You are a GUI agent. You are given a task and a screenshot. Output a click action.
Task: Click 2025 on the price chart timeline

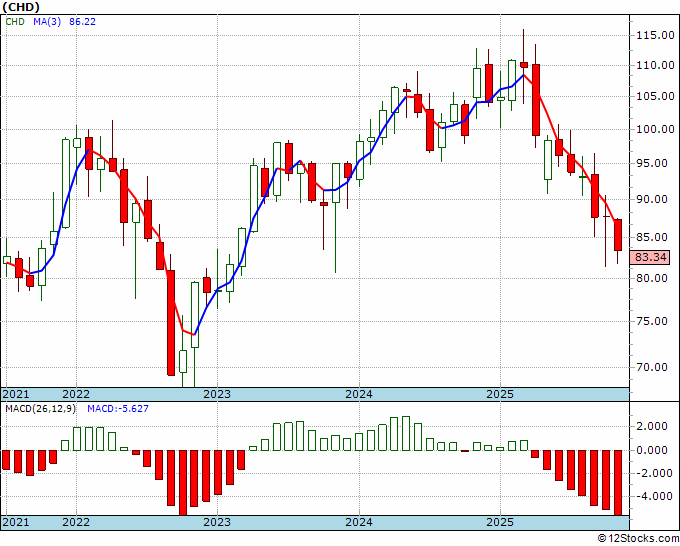[x=500, y=394]
